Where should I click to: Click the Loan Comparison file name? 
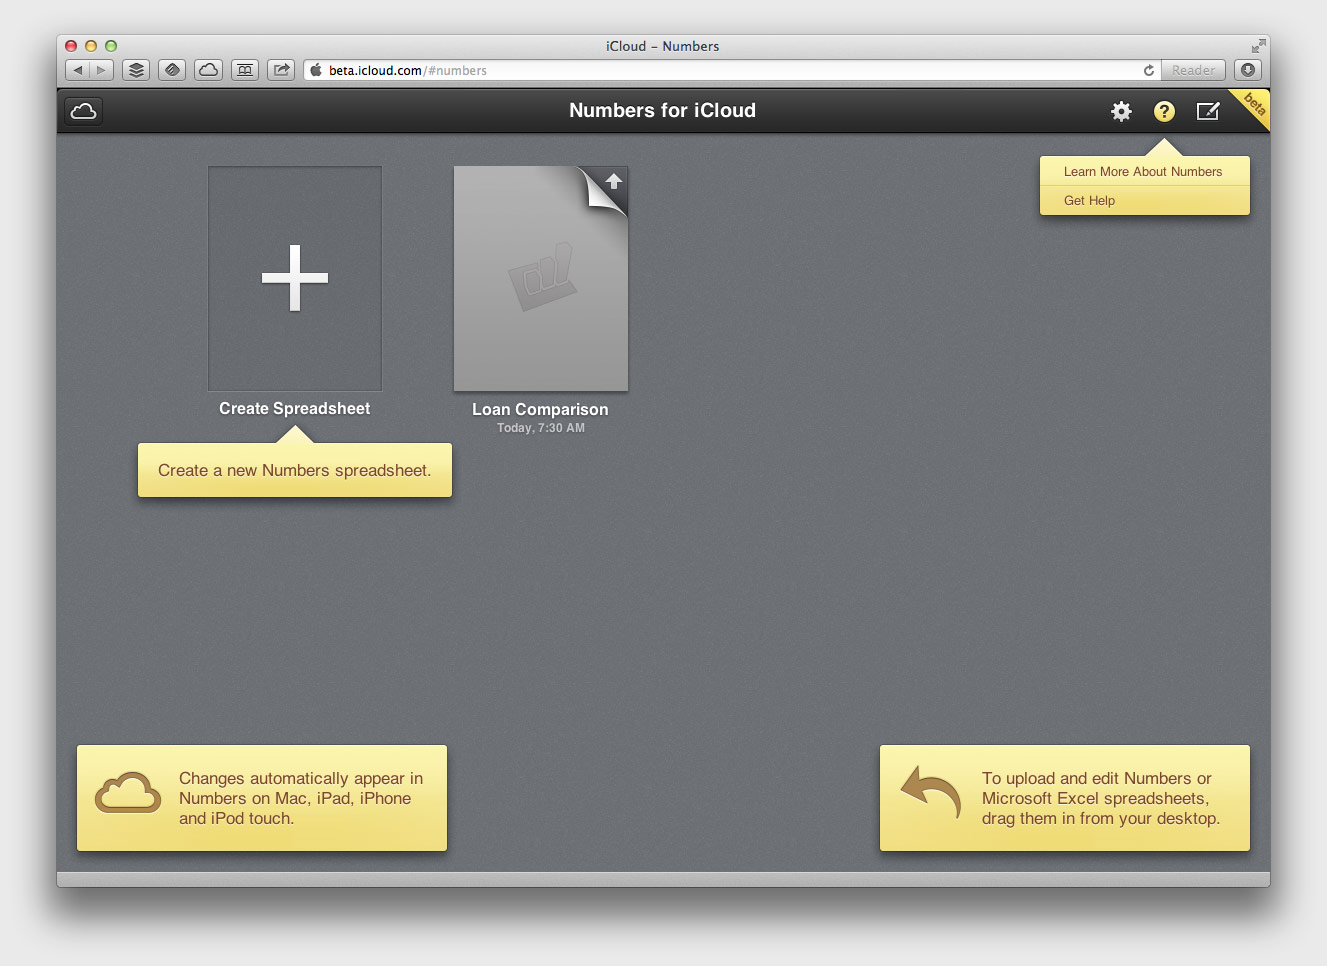point(540,409)
